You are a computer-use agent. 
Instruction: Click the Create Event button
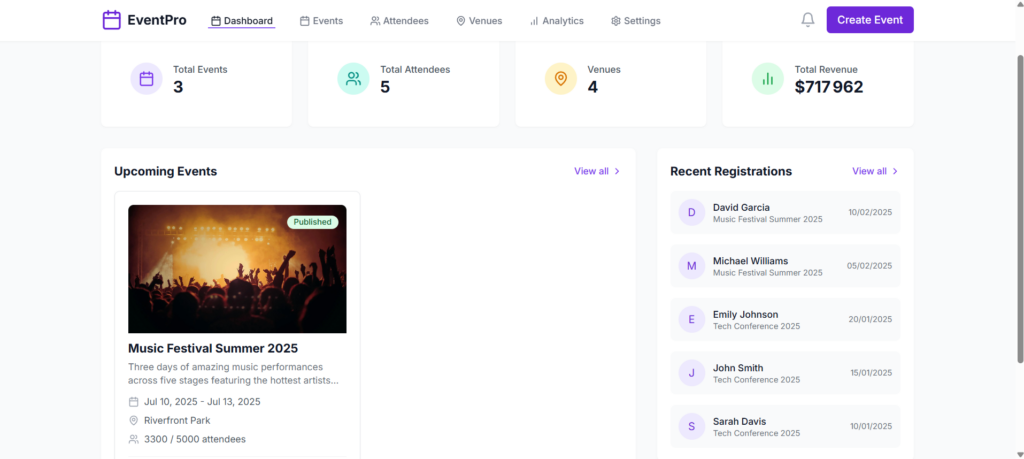pos(870,20)
